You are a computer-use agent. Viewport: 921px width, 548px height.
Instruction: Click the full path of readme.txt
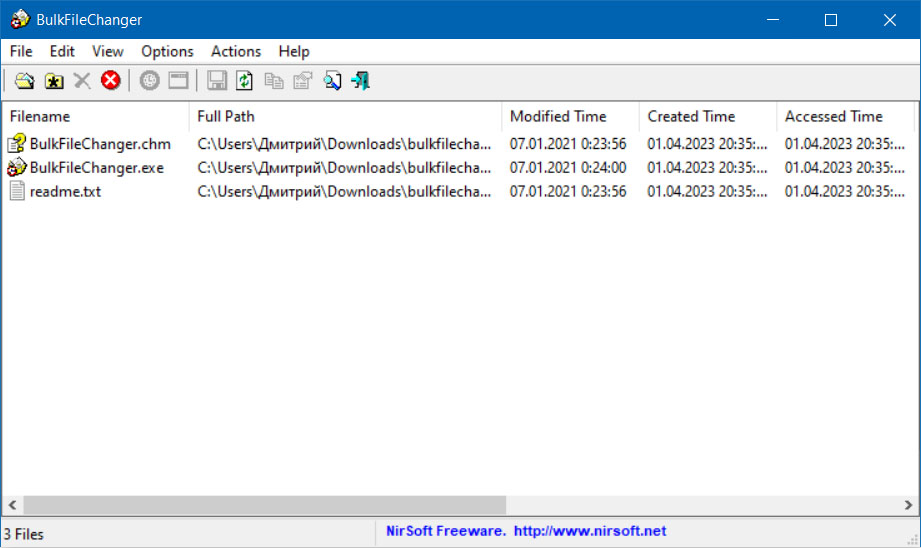tap(344, 191)
